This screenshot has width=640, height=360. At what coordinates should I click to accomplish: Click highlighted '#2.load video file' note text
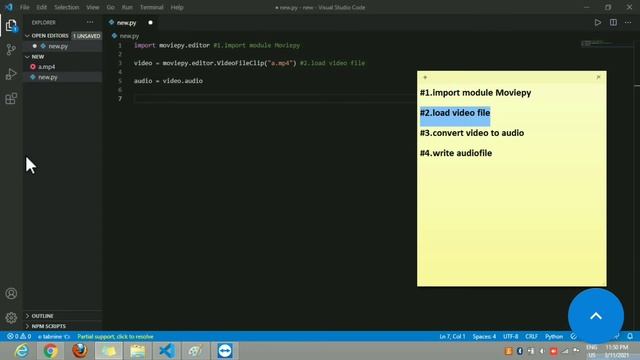point(455,113)
